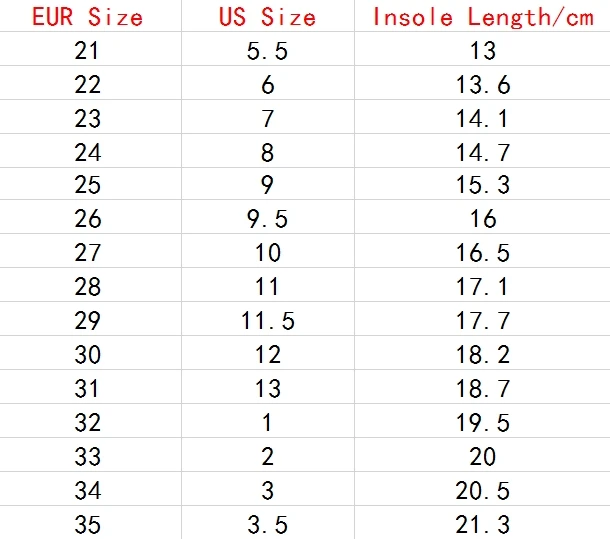
Task: Click the US size 3.5 cell
Action: point(268,523)
